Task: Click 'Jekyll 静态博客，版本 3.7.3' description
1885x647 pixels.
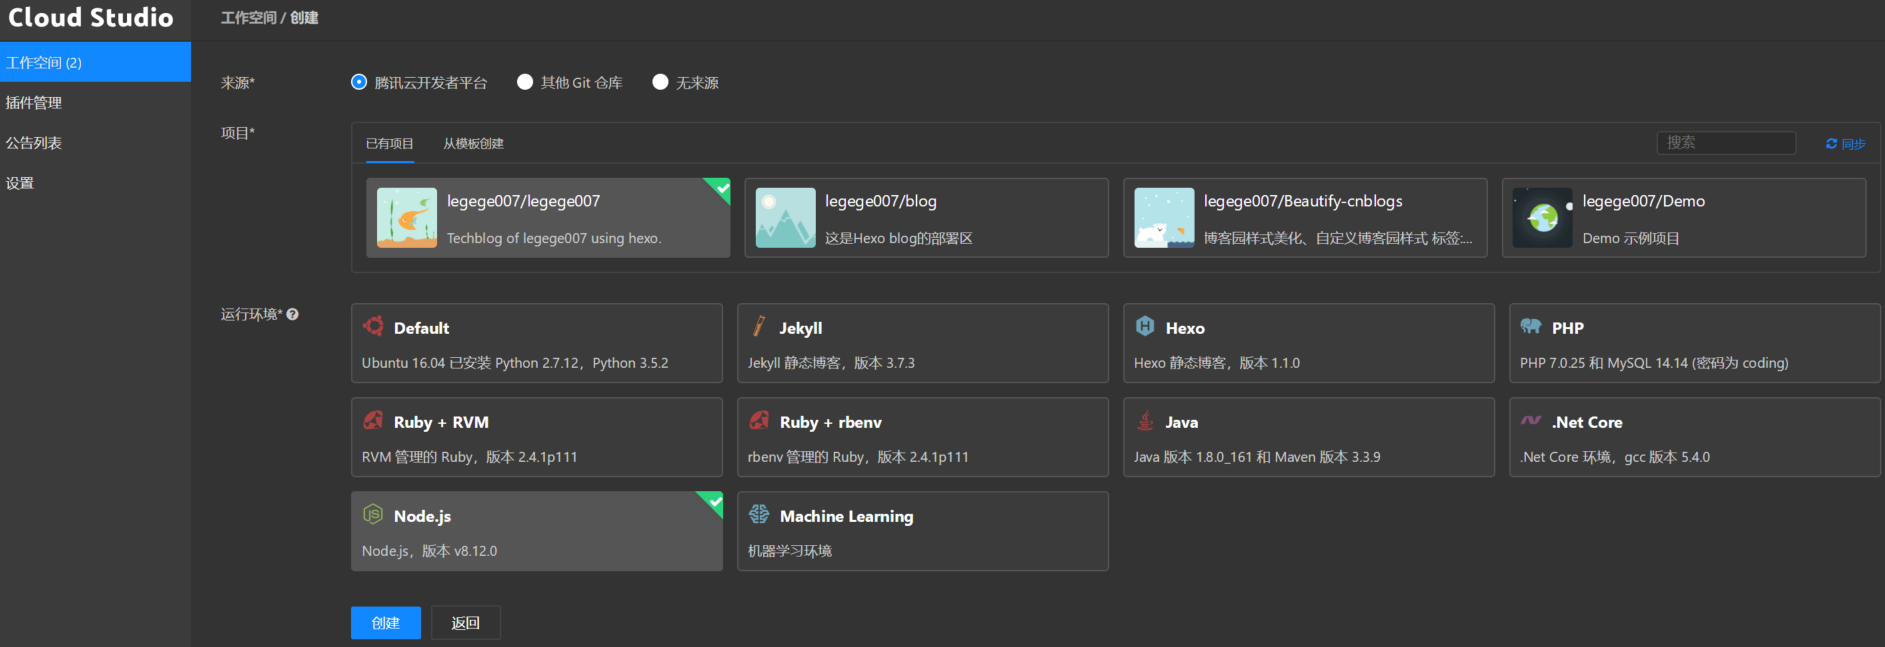Action: [831, 363]
